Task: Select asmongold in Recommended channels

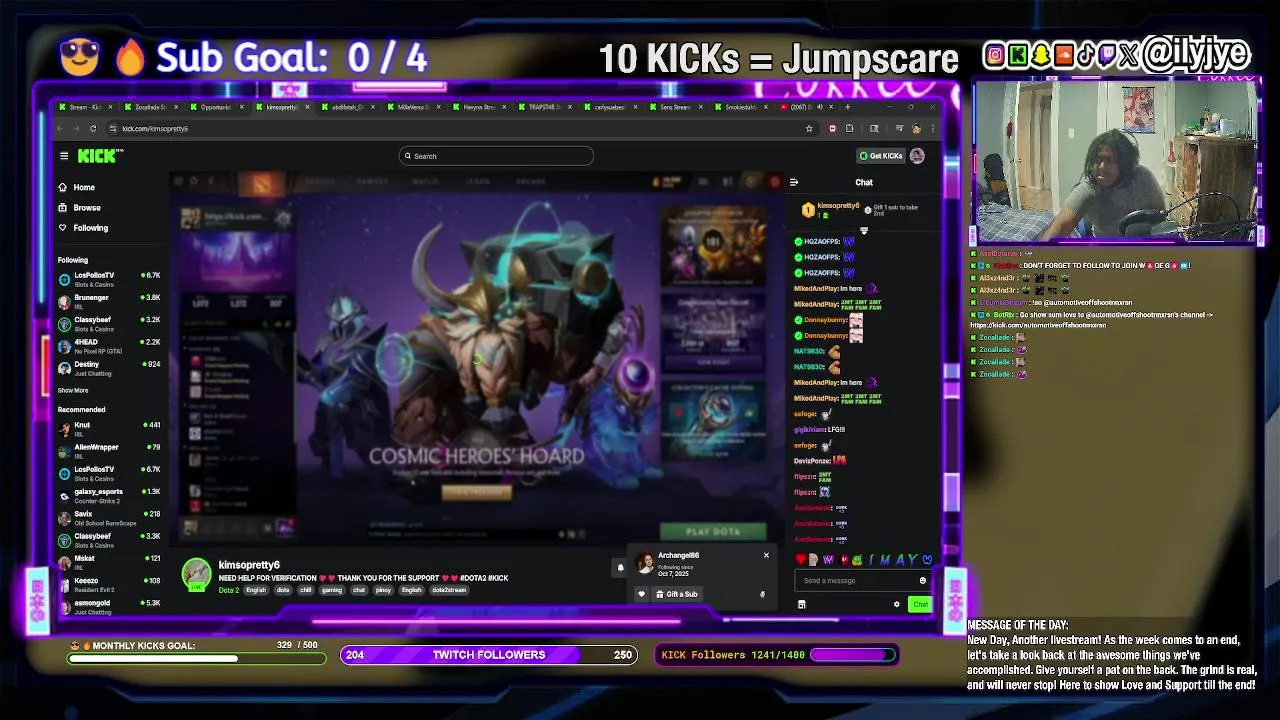Action: point(108,607)
